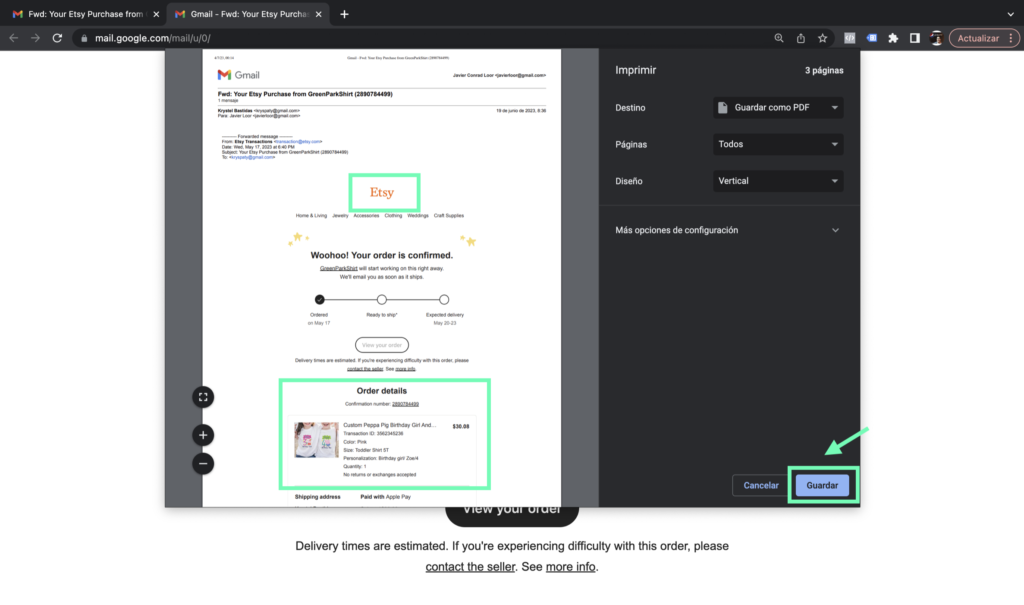Close the Gmail - Fwd: Your Etsy Purchase tab
The height and width of the screenshot is (605, 1024).
pyautogui.click(x=319, y=14)
